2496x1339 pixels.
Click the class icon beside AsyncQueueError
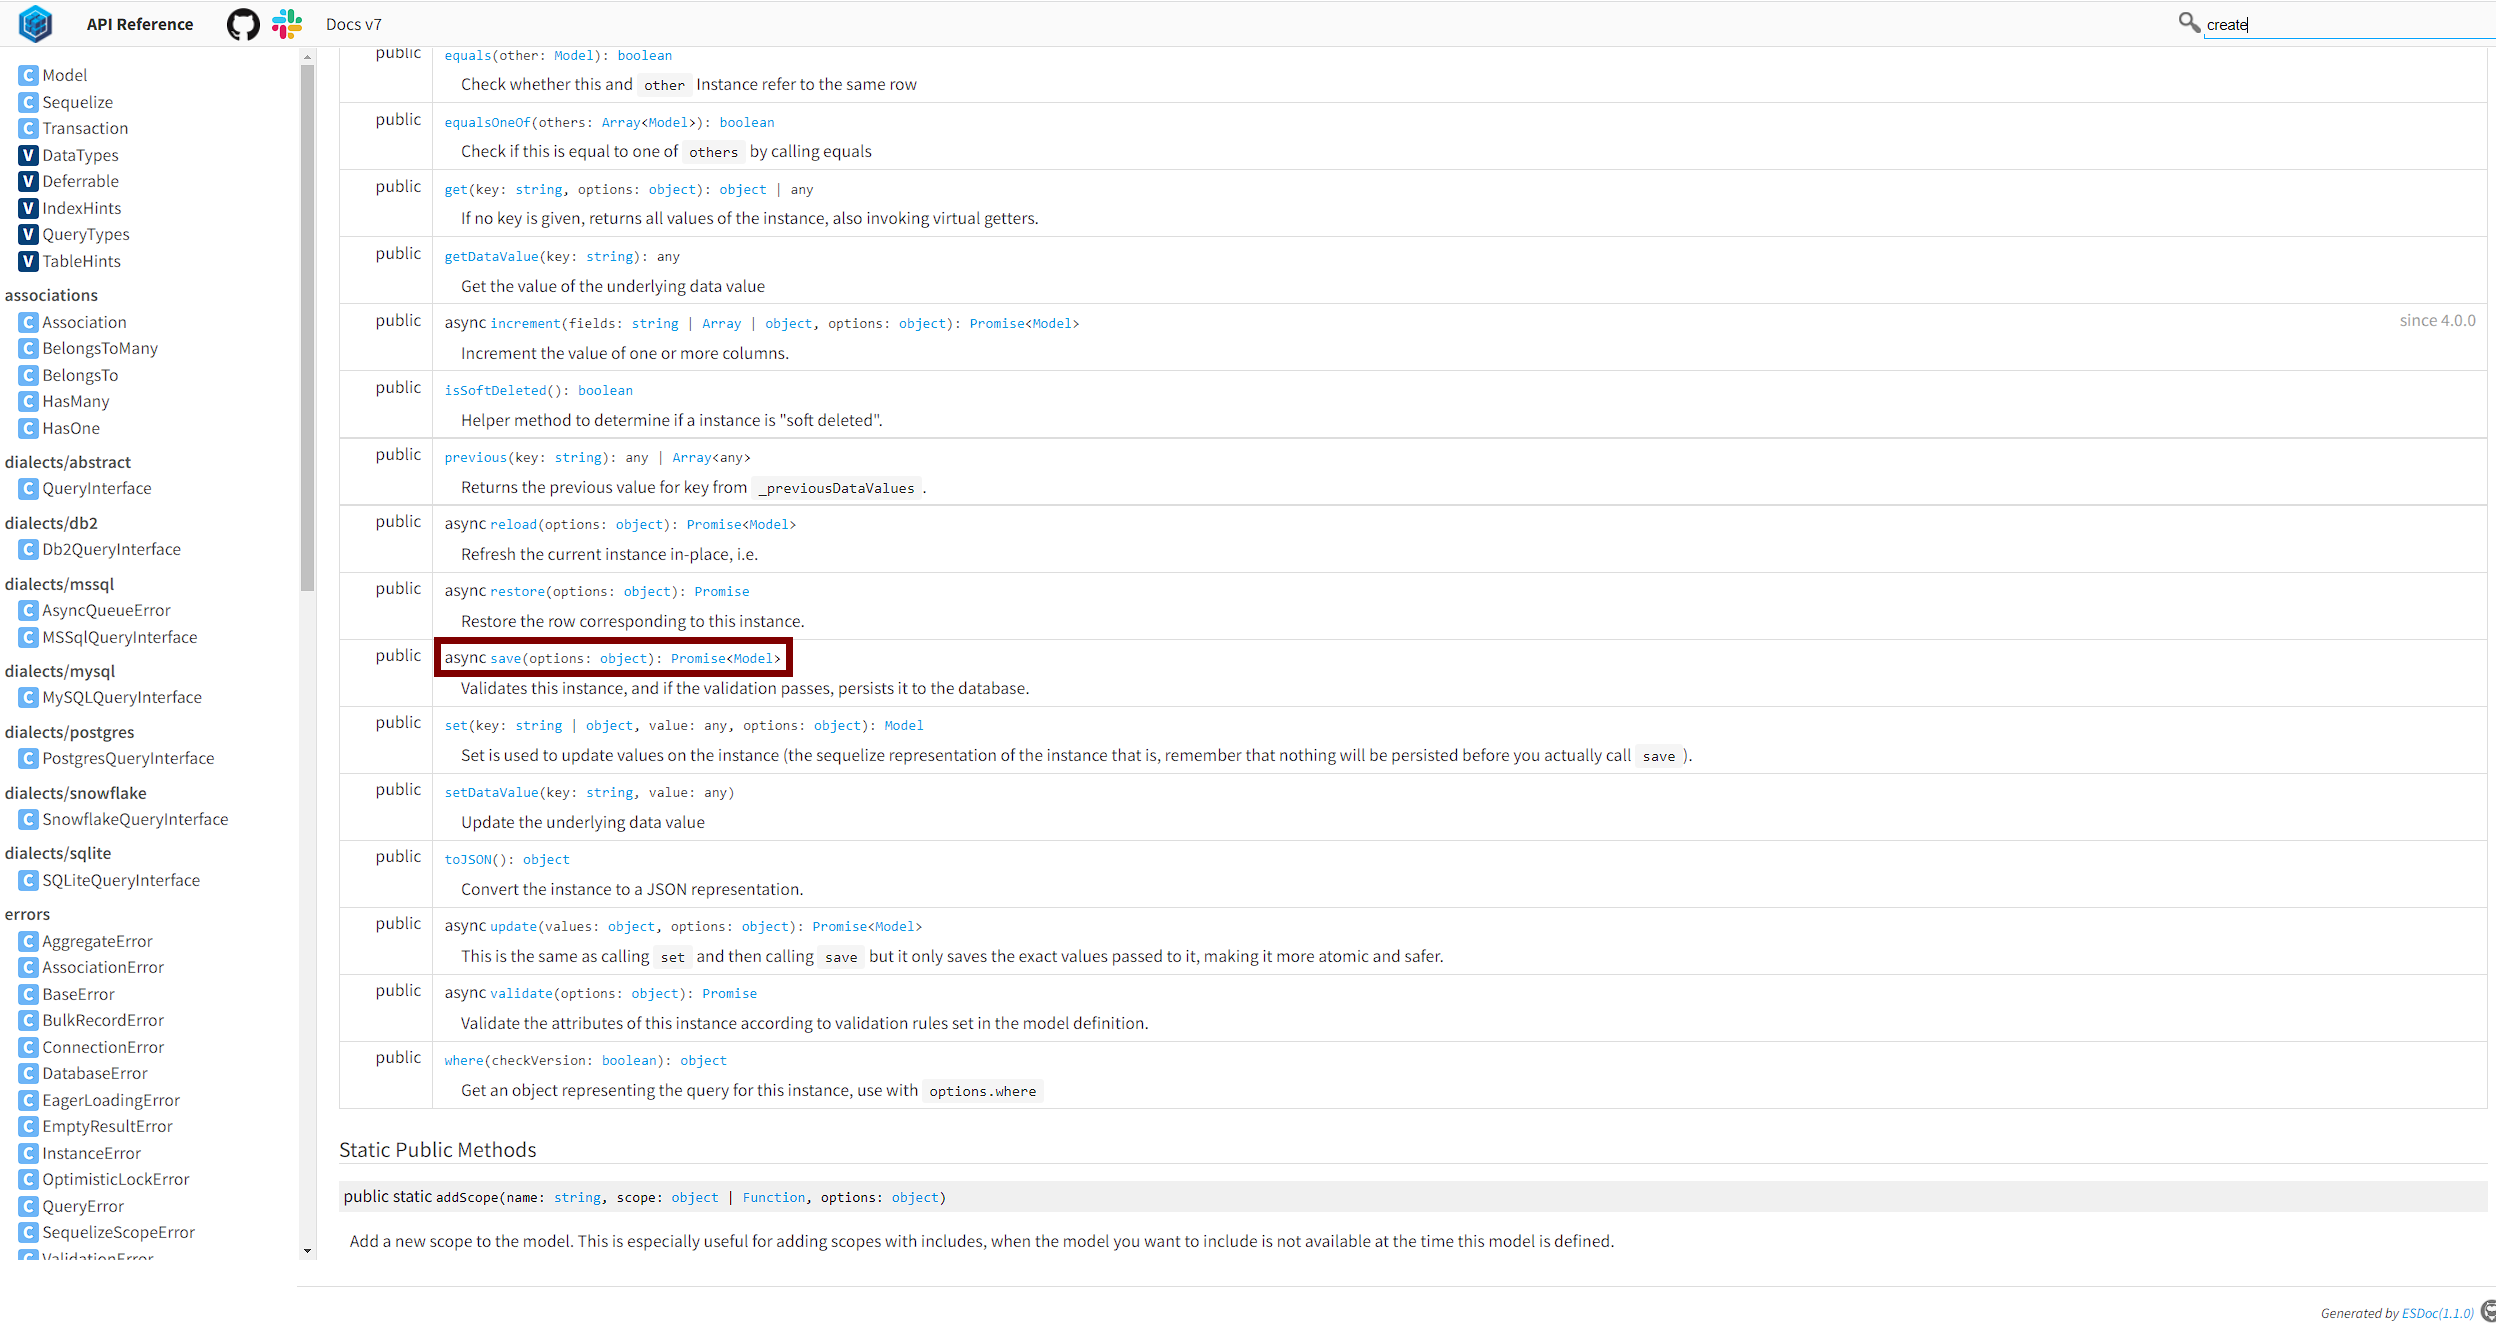pos(29,610)
